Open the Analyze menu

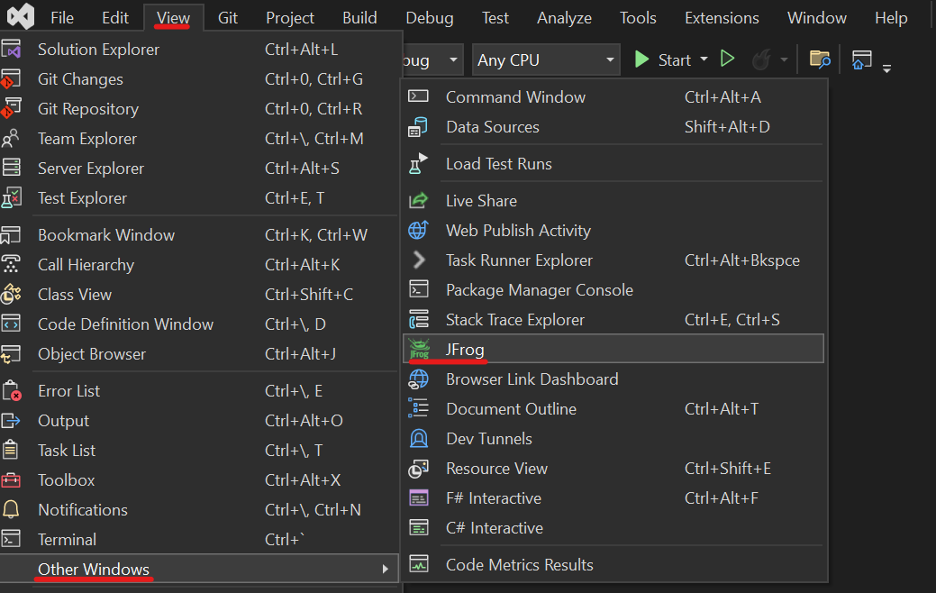[564, 18]
